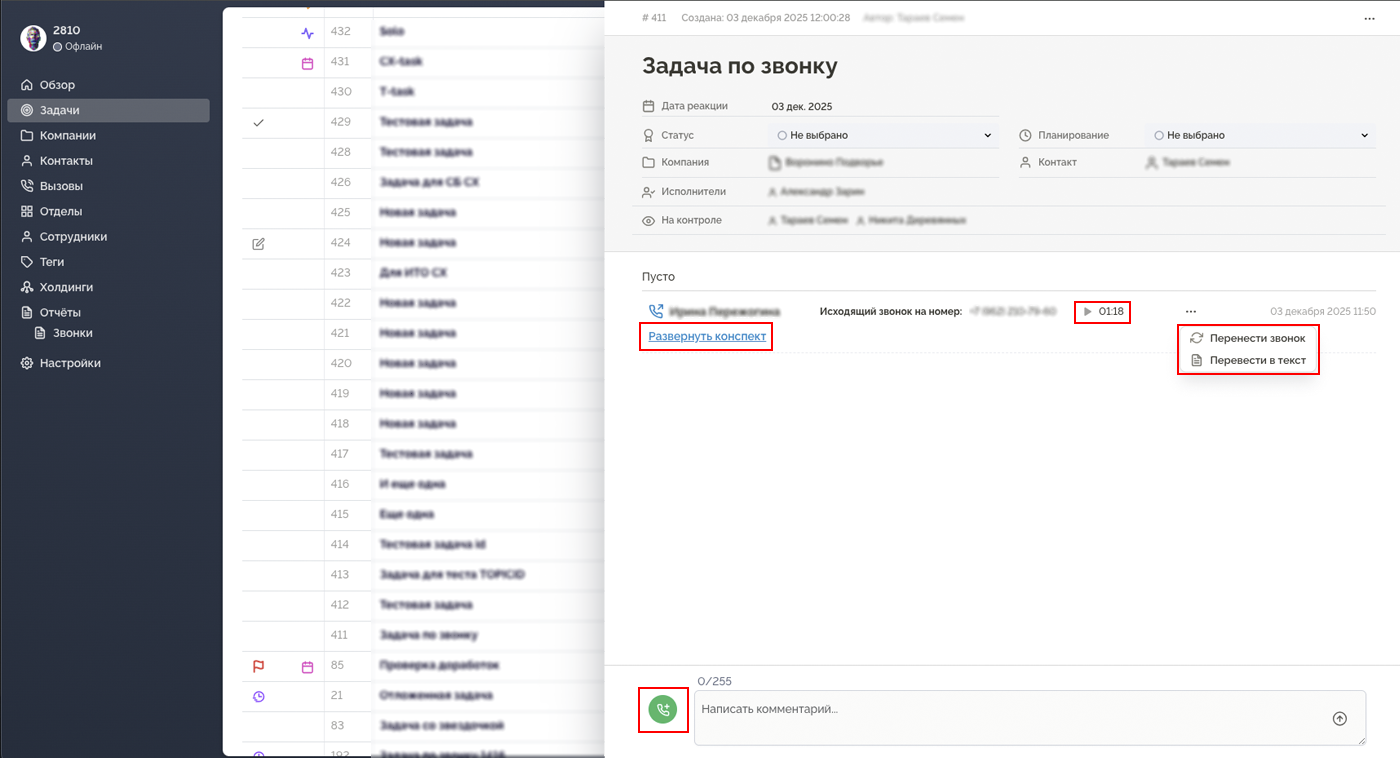Open the Планирование dropdown
The width and height of the screenshot is (1400, 758).
point(1364,134)
